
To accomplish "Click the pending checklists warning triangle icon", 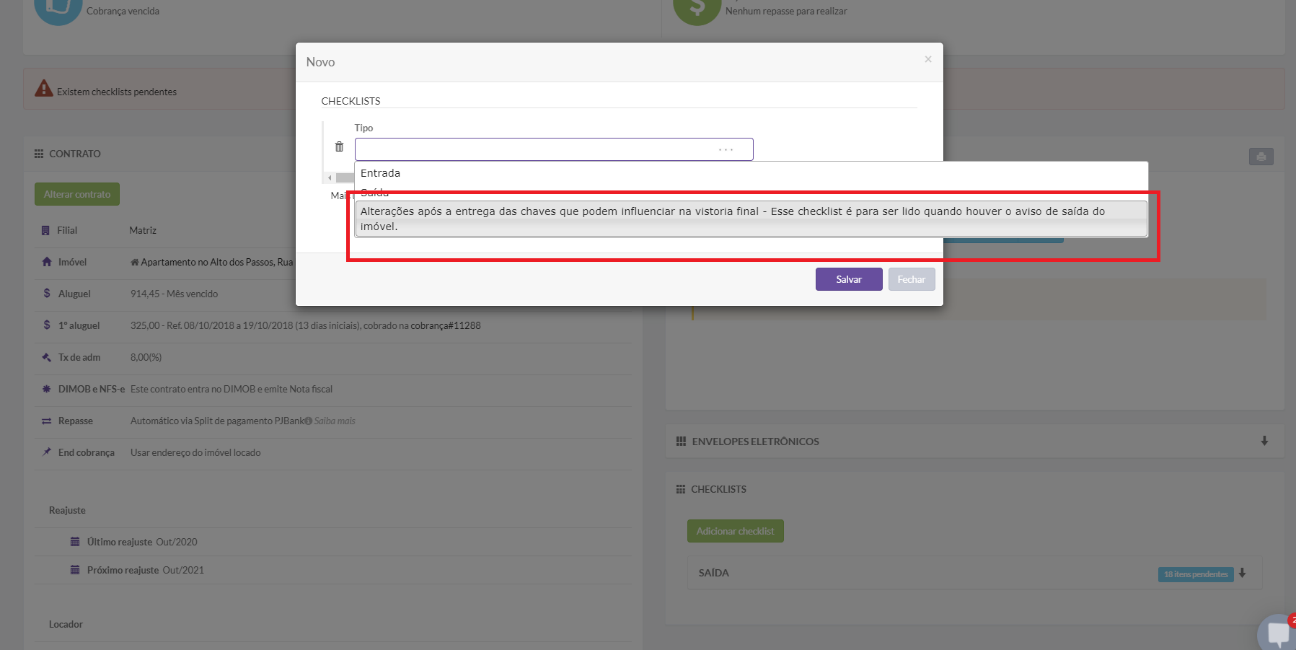I will (44, 89).
